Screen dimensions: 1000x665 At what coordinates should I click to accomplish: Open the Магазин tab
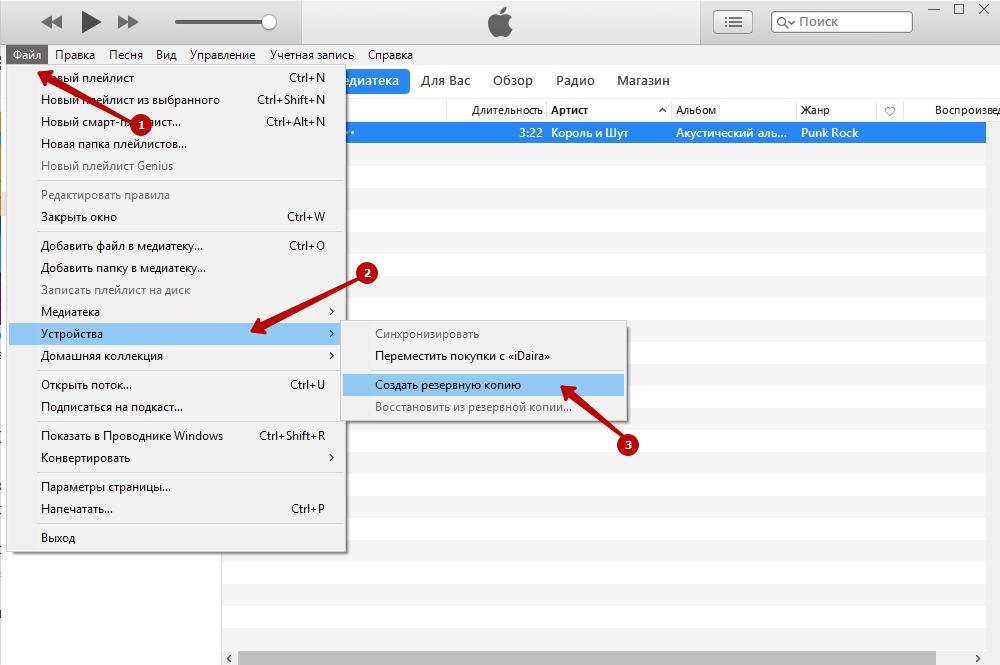643,81
